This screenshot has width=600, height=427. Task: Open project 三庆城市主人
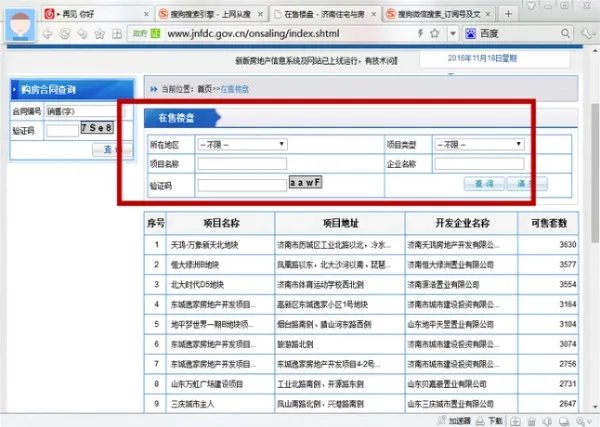[192, 404]
